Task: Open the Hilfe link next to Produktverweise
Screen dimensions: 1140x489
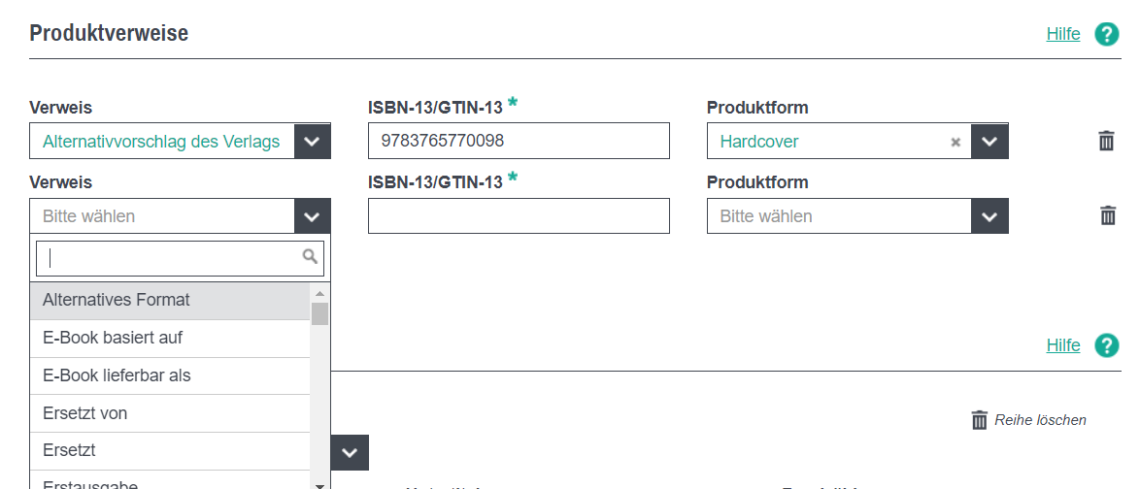Action: [x=1063, y=34]
